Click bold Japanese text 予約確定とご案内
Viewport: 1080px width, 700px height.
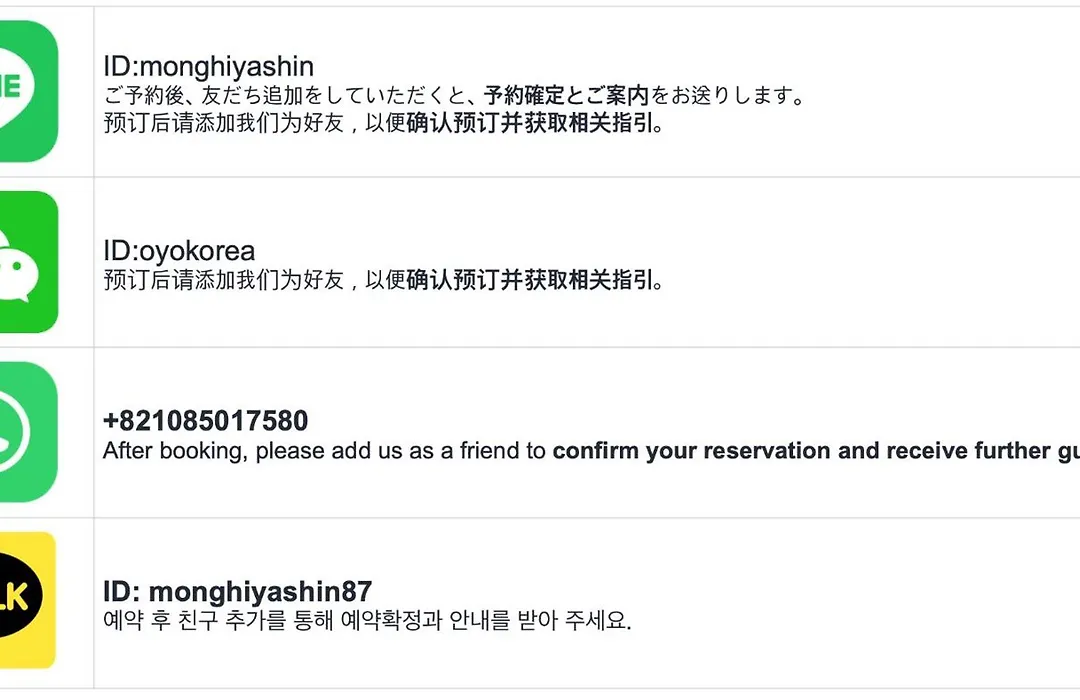click(566, 95)
